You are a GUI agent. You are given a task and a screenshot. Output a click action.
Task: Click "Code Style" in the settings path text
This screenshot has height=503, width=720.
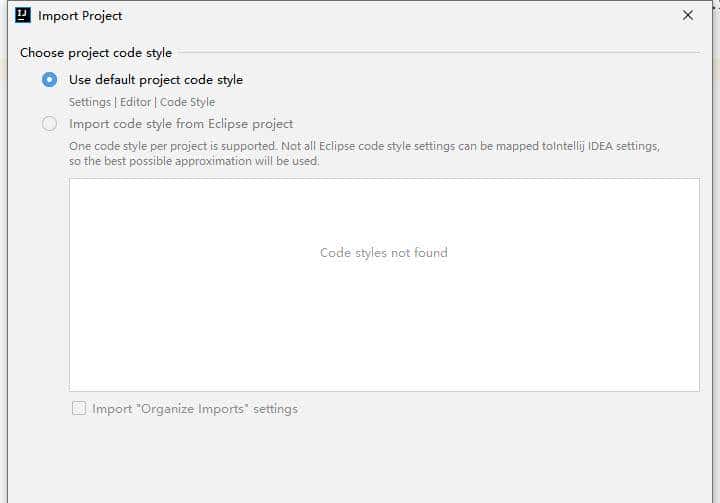pos(187,102)
